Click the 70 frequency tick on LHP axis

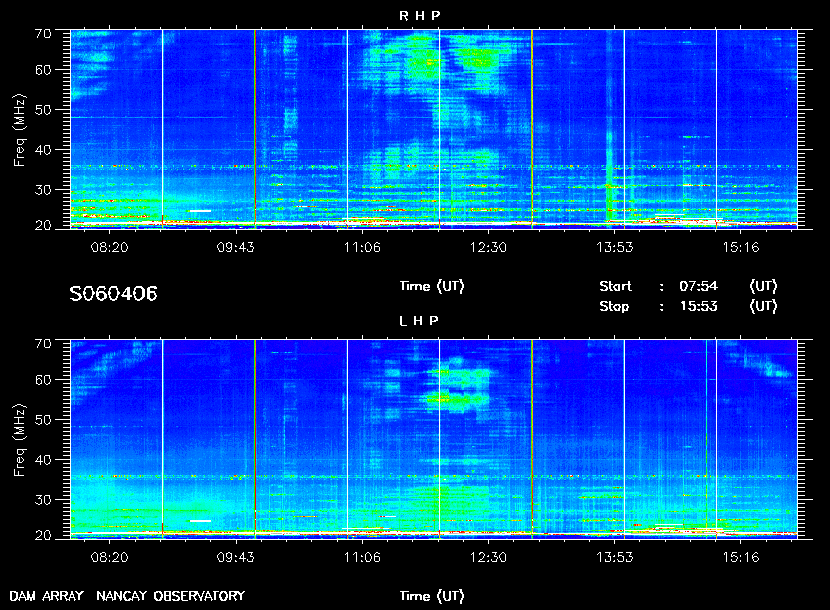tap(43, 344)
